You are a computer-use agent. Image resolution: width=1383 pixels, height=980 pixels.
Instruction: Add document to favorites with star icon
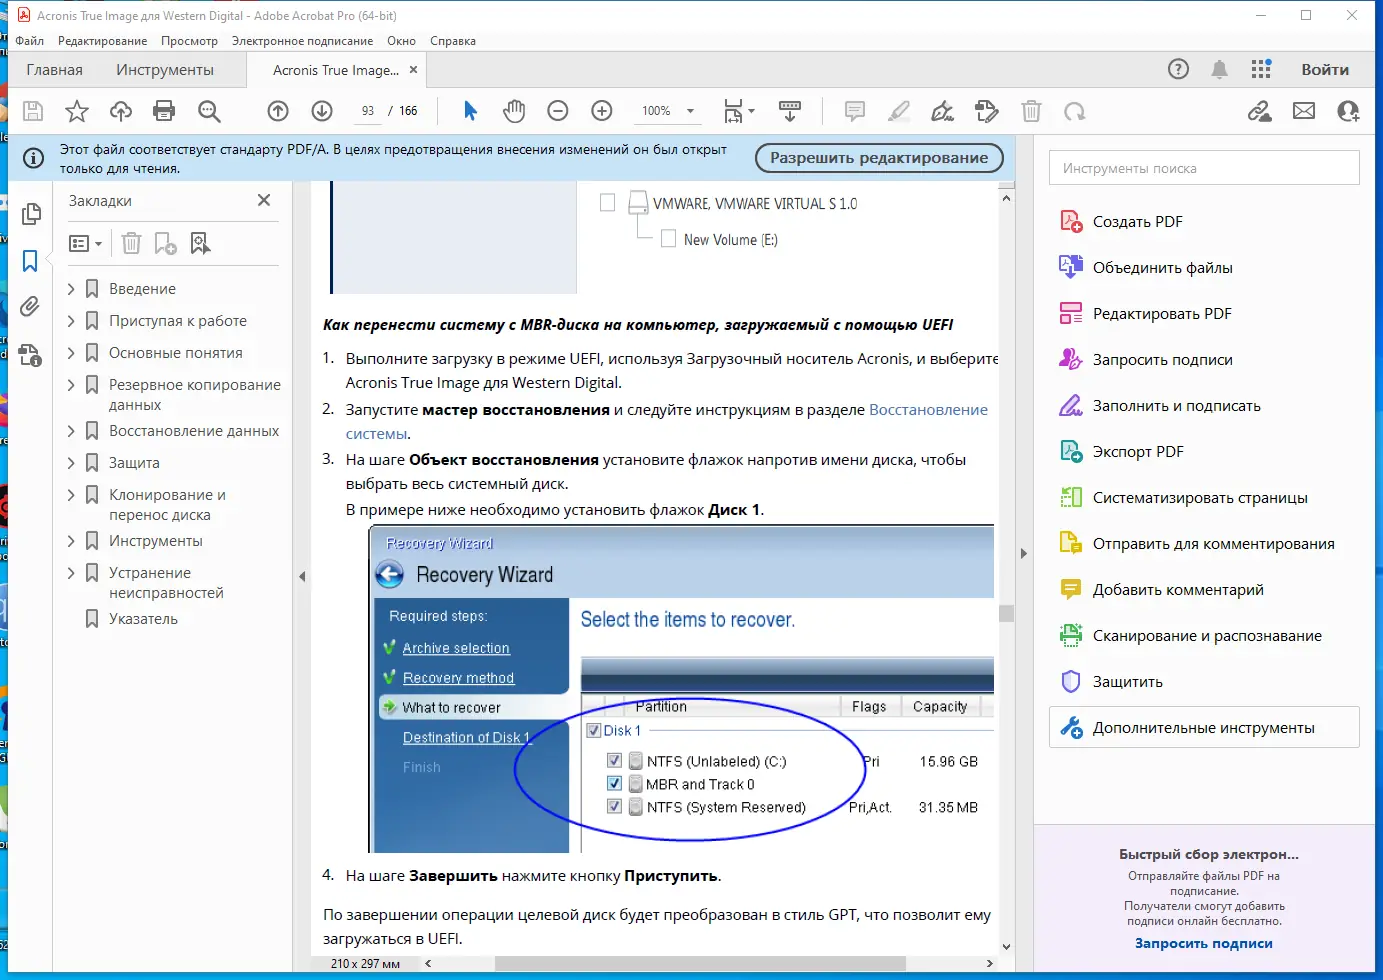[x=76, y=111]
